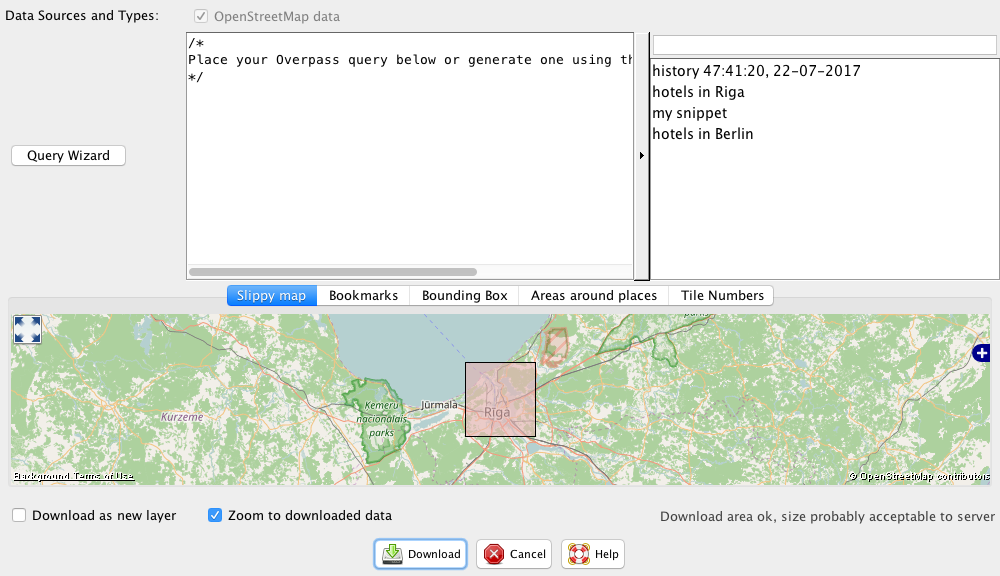The width and height of the screenshot is (1000, 576).
Task: Click the red Cancel cross icon
Action: coord(494,554)
